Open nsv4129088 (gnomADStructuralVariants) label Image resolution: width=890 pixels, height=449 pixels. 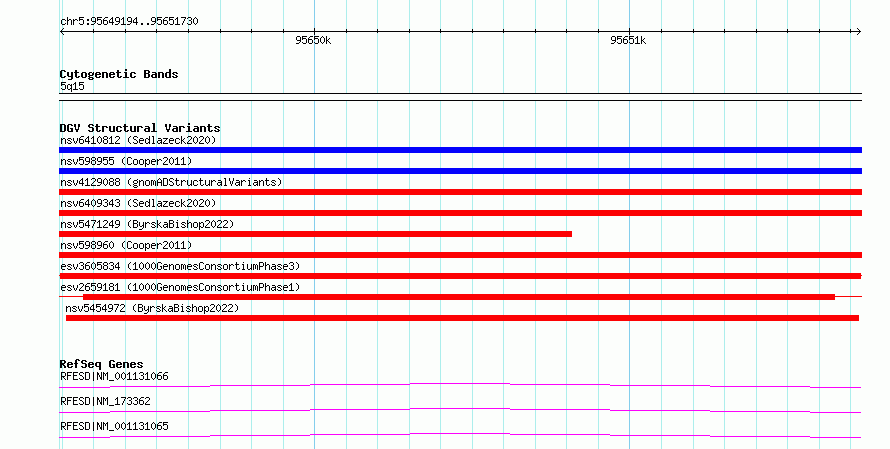click(x=171, y=182)
